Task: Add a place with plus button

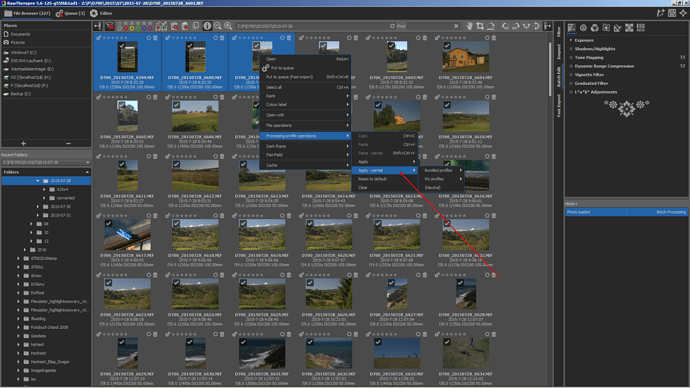Action: point(23,143)
